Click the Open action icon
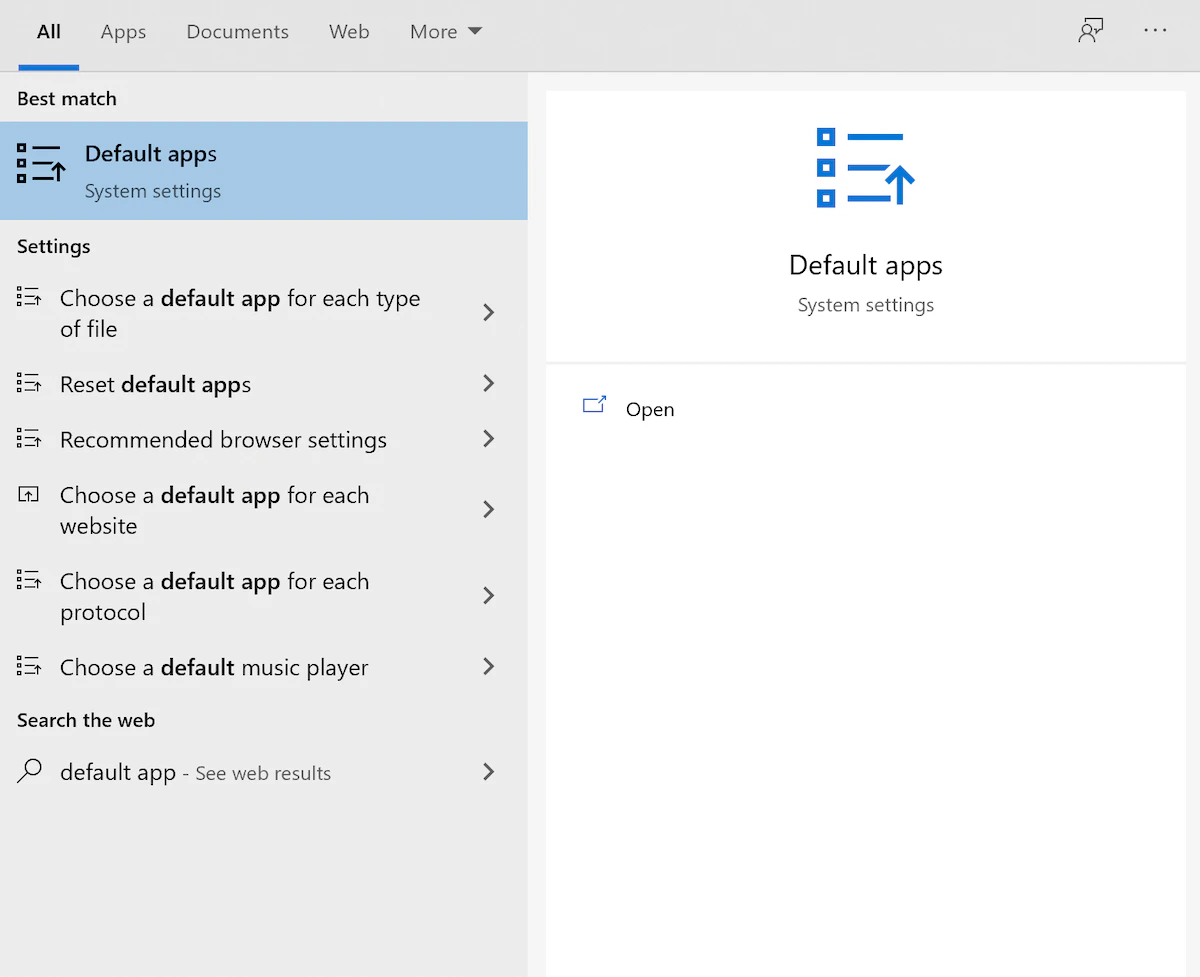Screen dimensions: 1200x977 [594, 405]
